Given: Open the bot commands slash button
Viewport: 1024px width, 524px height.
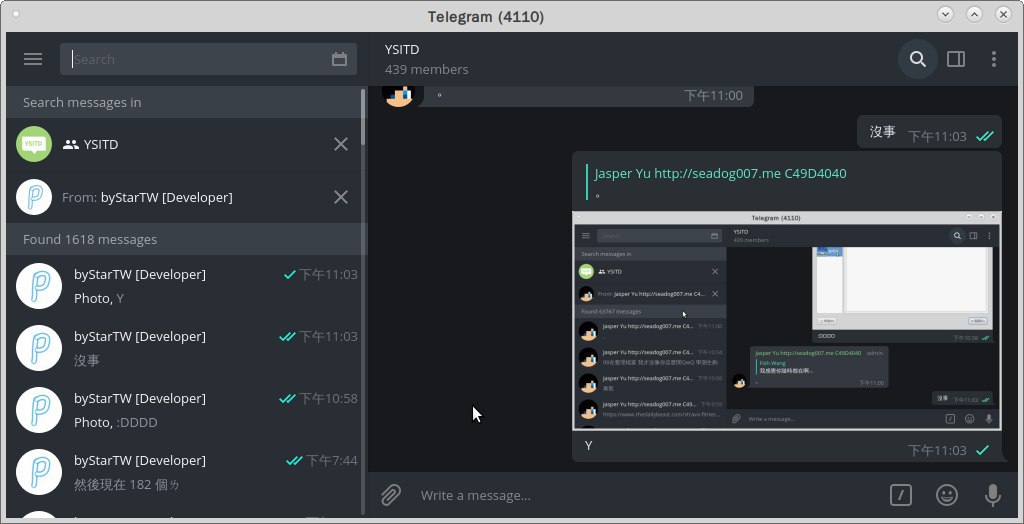Looking at the screenshot, I should 901,495.
